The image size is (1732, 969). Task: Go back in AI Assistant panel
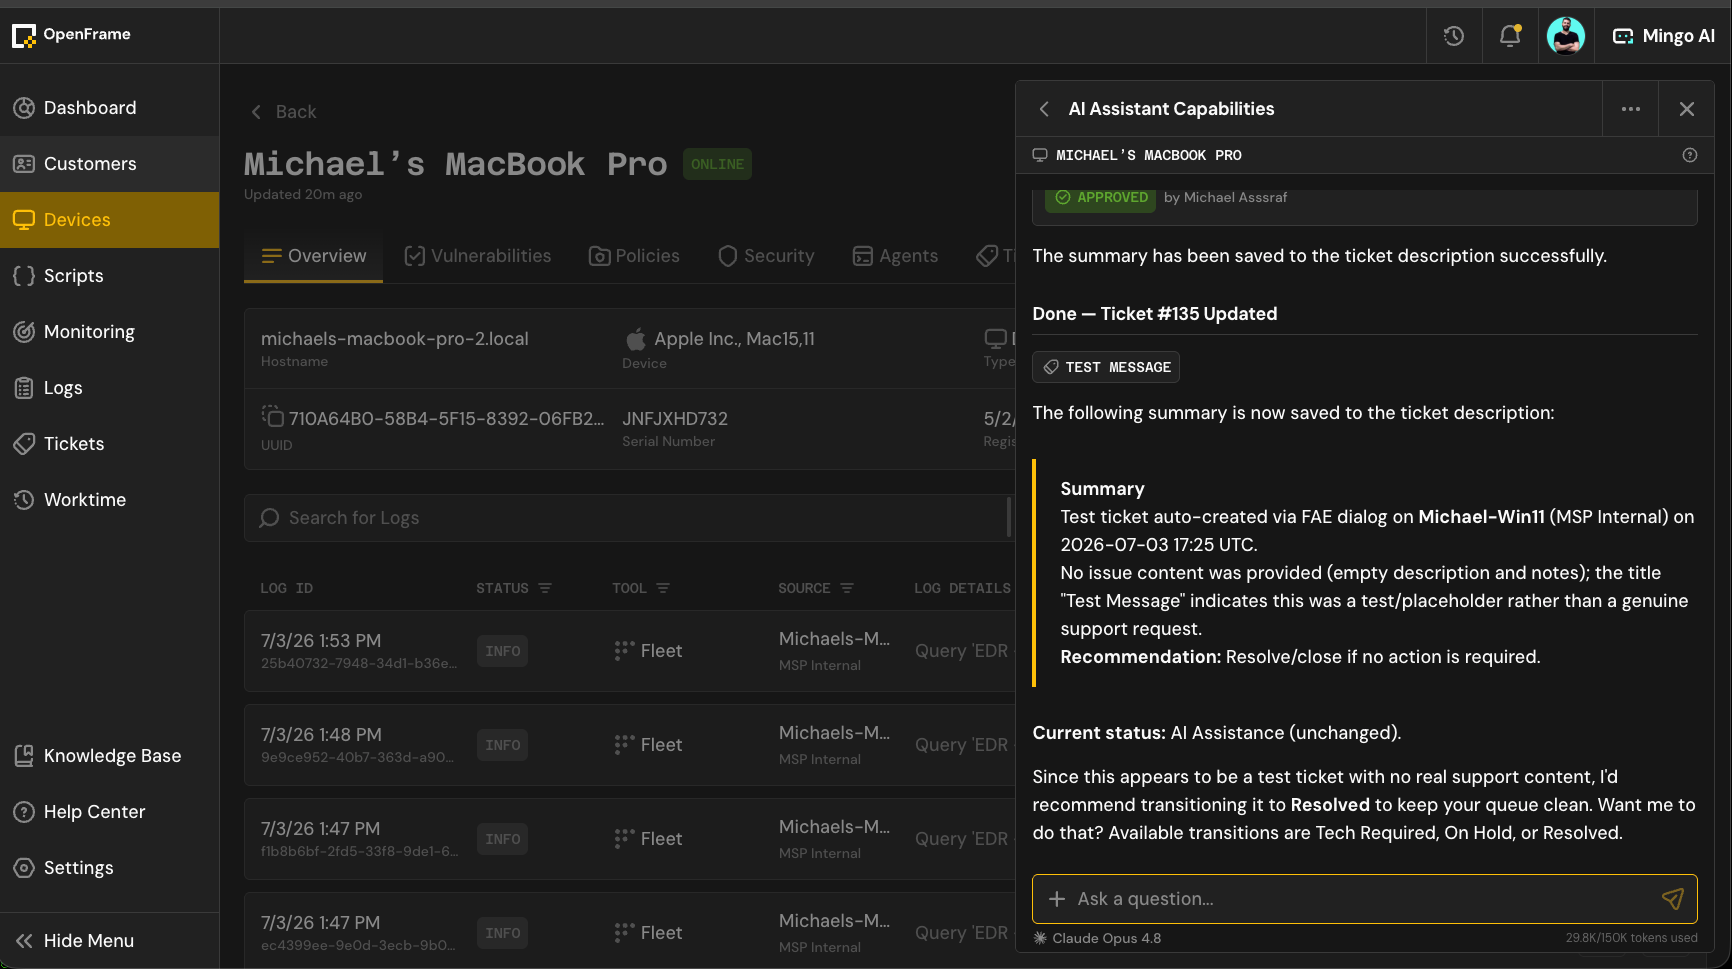click(x=1044, y=109)
